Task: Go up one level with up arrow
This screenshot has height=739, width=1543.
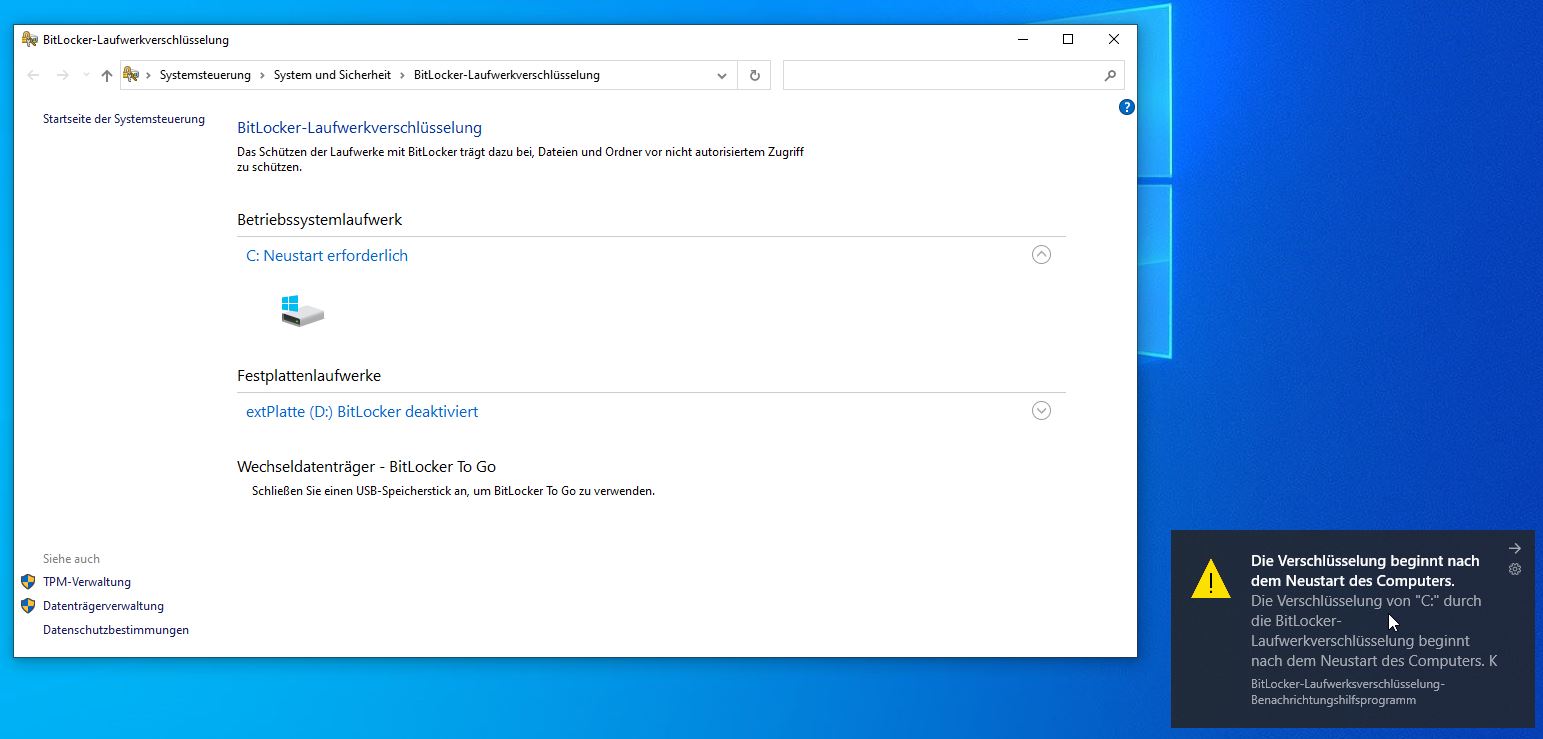Action: pos(107,75)
